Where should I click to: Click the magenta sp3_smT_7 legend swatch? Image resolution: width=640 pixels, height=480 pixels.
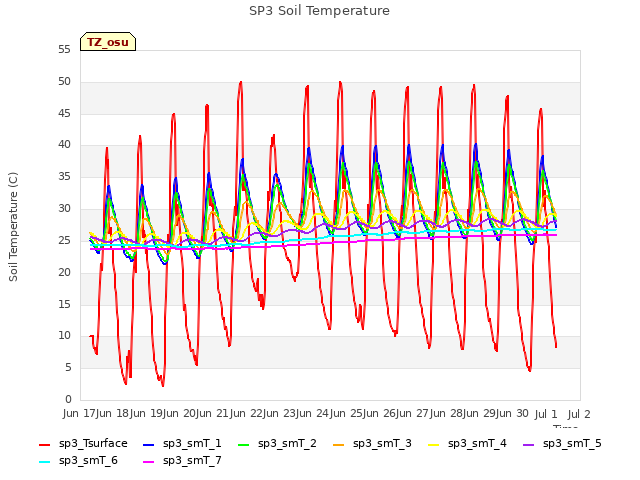pyautogui.click(x=149, y=462)
